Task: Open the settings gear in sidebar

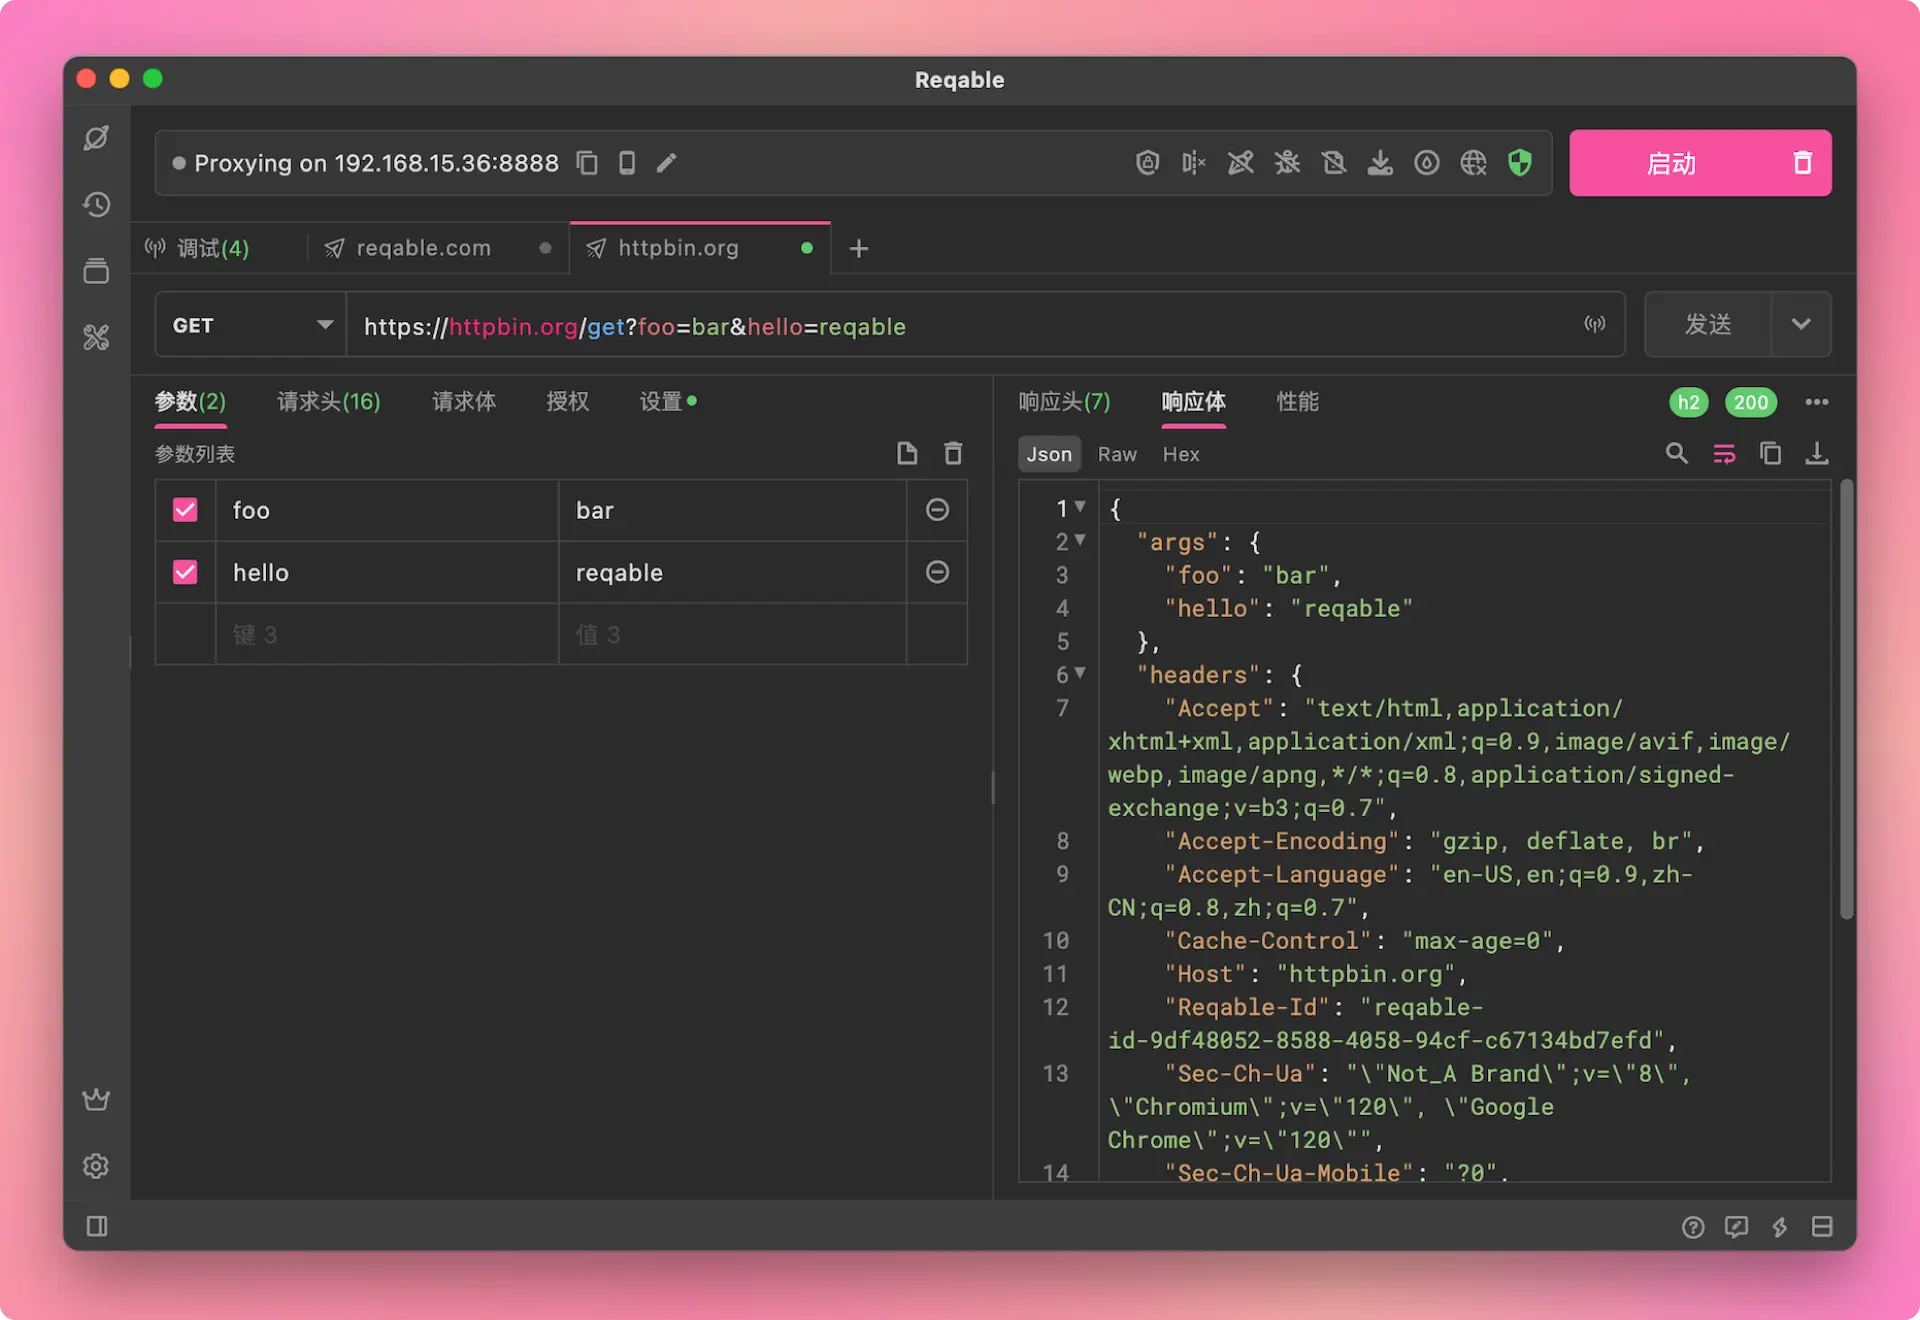Action: coord(96,1166)
